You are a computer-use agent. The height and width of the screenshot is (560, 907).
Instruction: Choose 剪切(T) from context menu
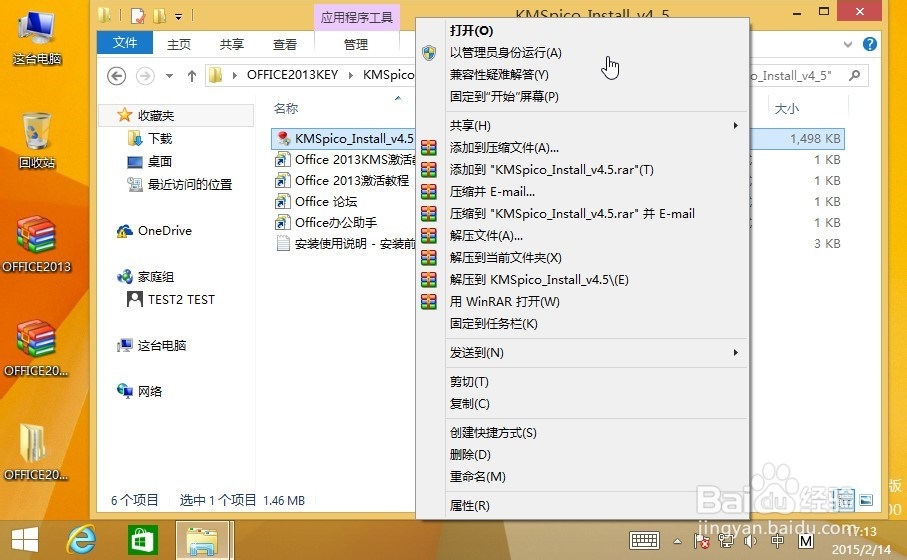coord(582,382)
